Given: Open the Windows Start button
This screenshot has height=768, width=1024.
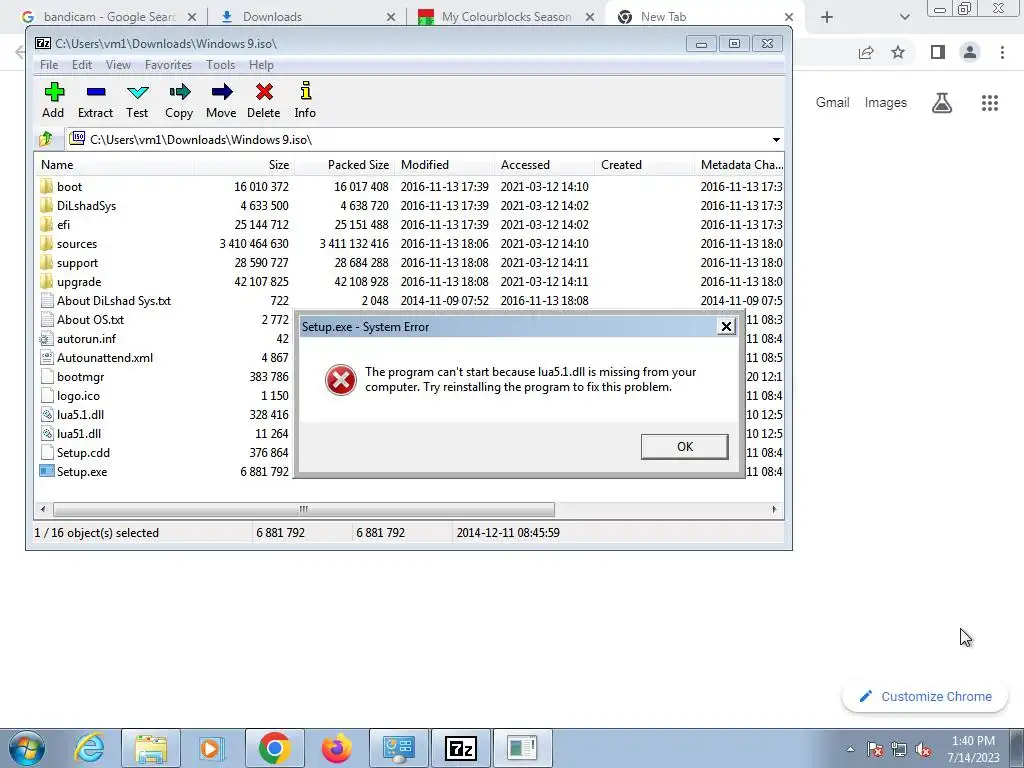Looking at the screenshot, I should pyautogui.click(x=26, y=748).
